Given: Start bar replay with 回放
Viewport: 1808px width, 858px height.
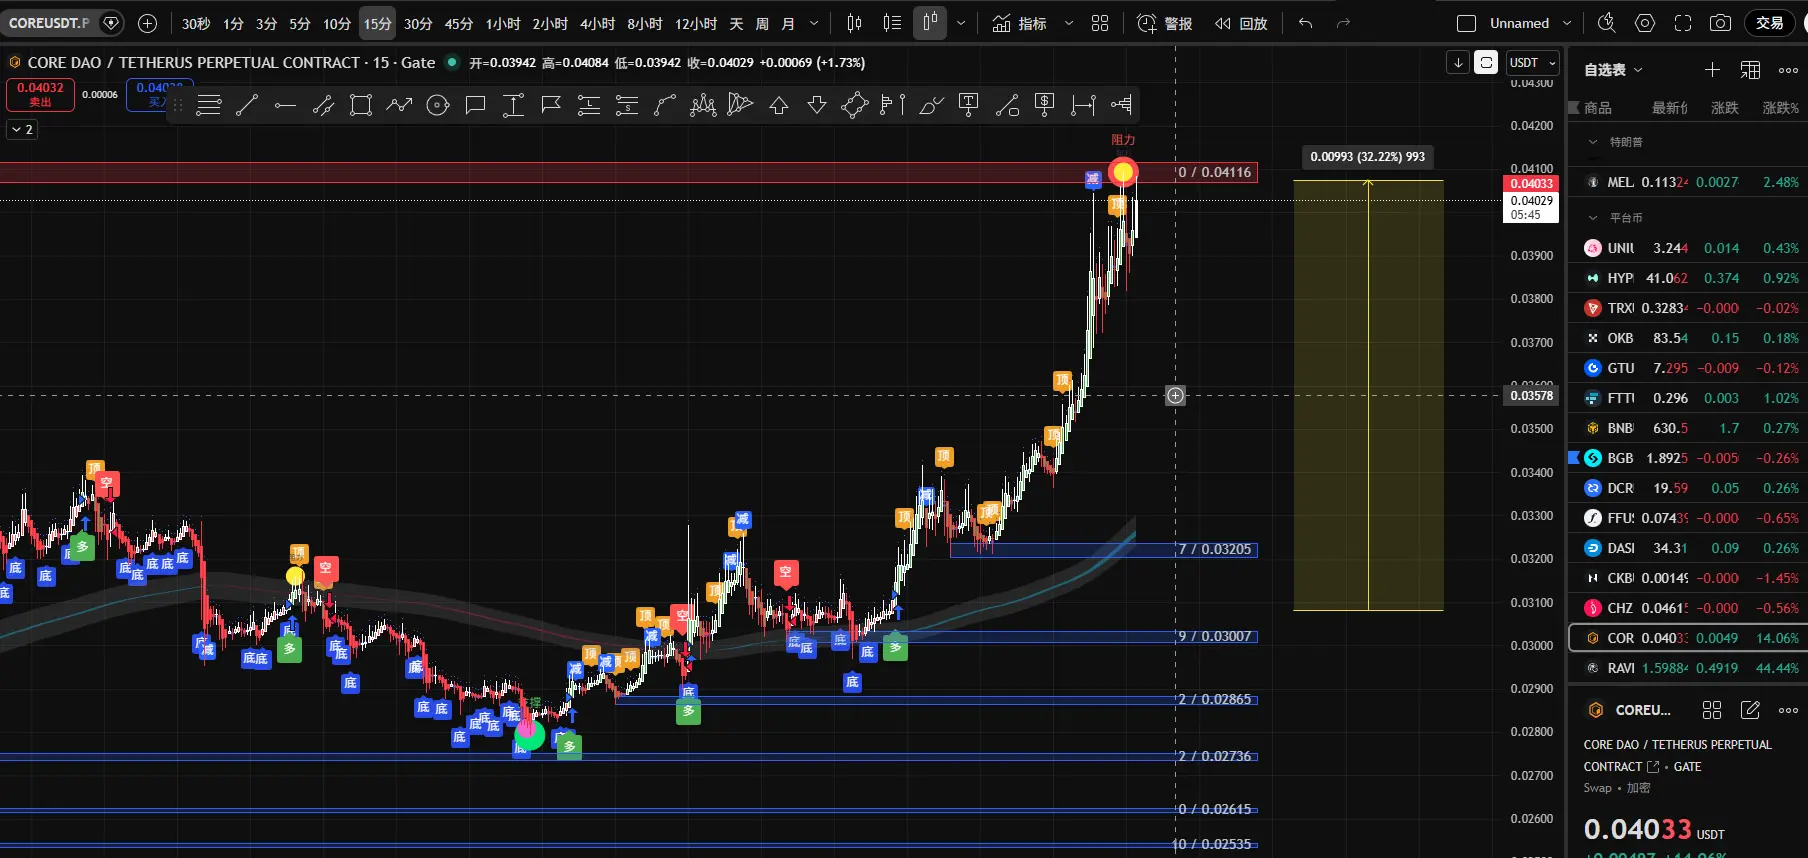Looking at the screenshot, I should click(x=1241, y=23).
